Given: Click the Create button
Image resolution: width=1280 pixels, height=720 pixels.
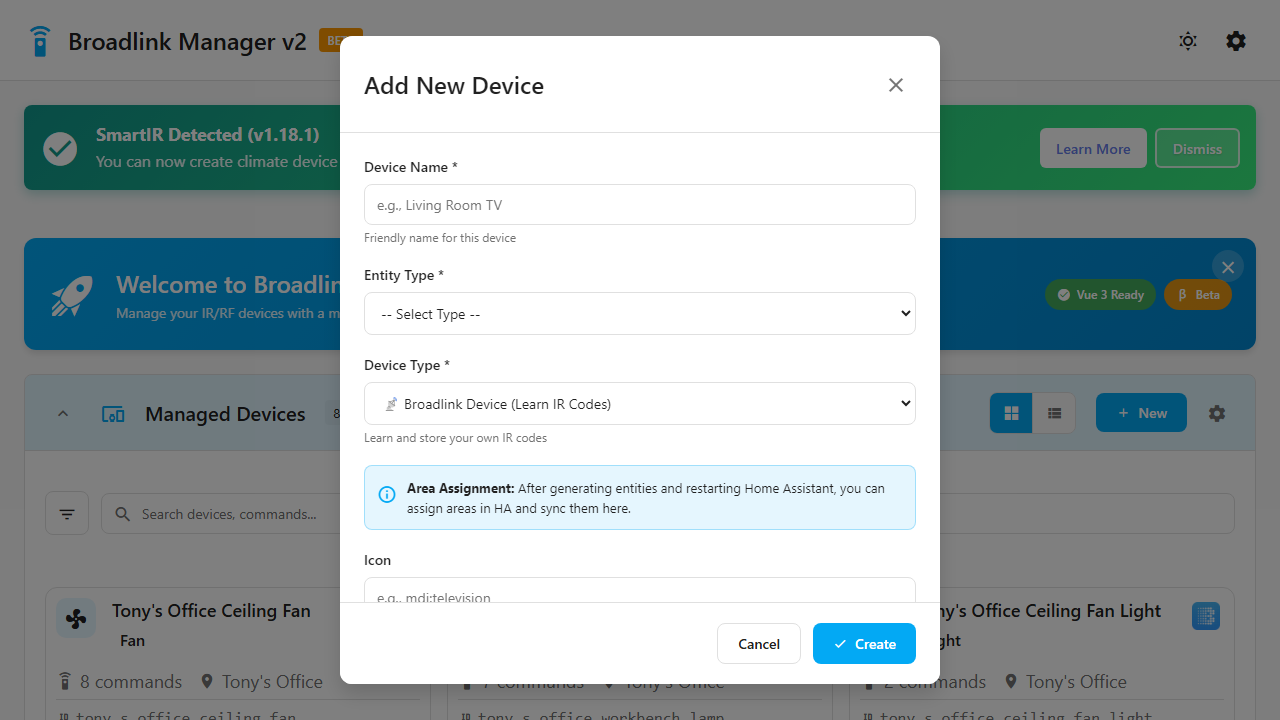Looking at the screenshot, I should (x=864, y=644).
